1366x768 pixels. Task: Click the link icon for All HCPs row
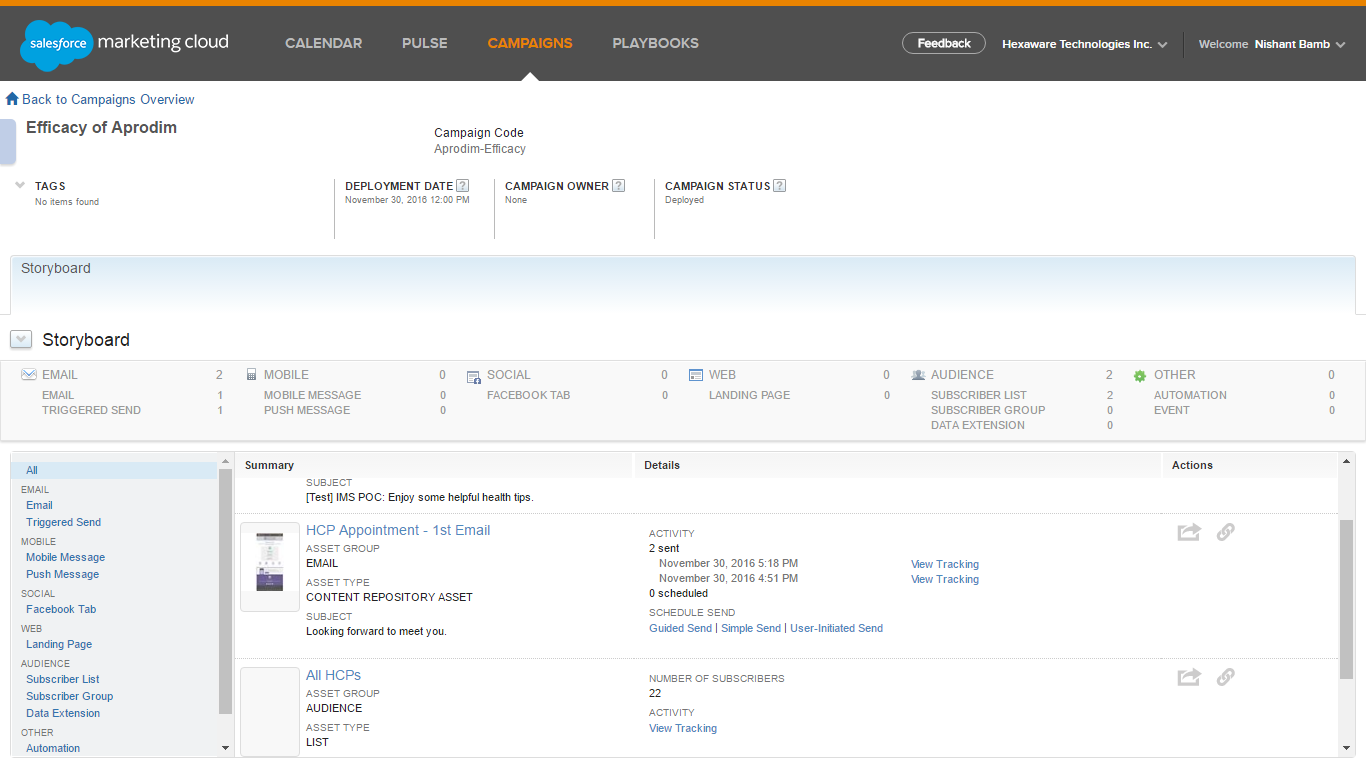tap(1225, 677)
